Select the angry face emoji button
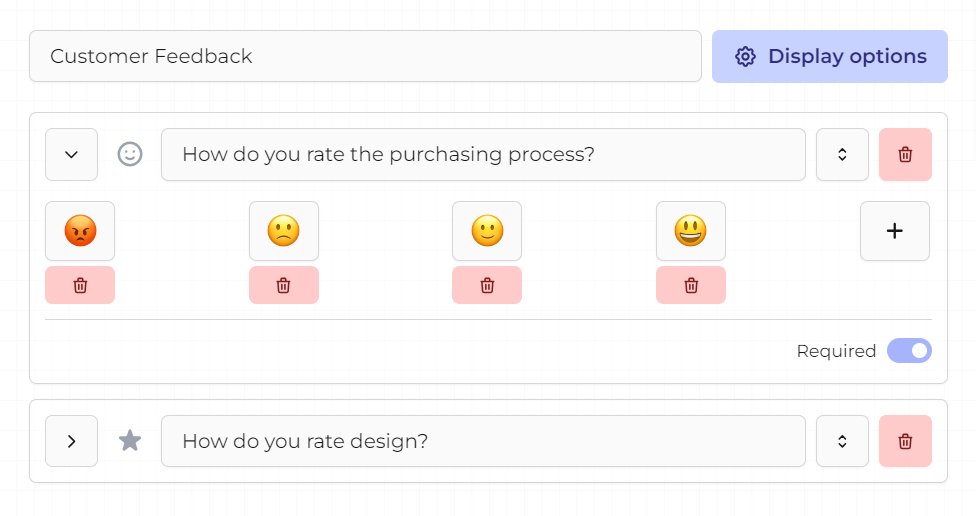The width and height of the screenshot is (976, 516). (80, 231)
